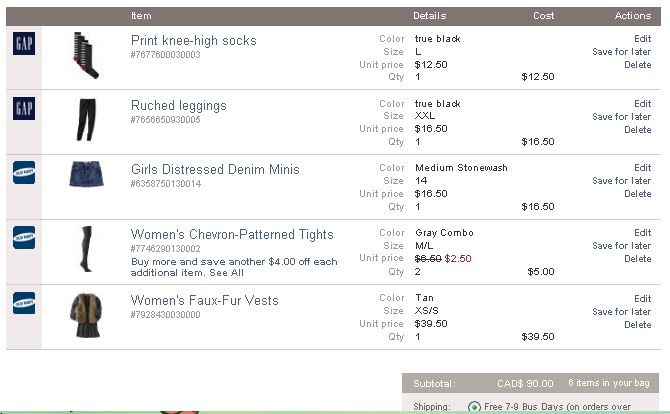Select Free 7-9 Bus Days shipping option

[x=474, y=407]
